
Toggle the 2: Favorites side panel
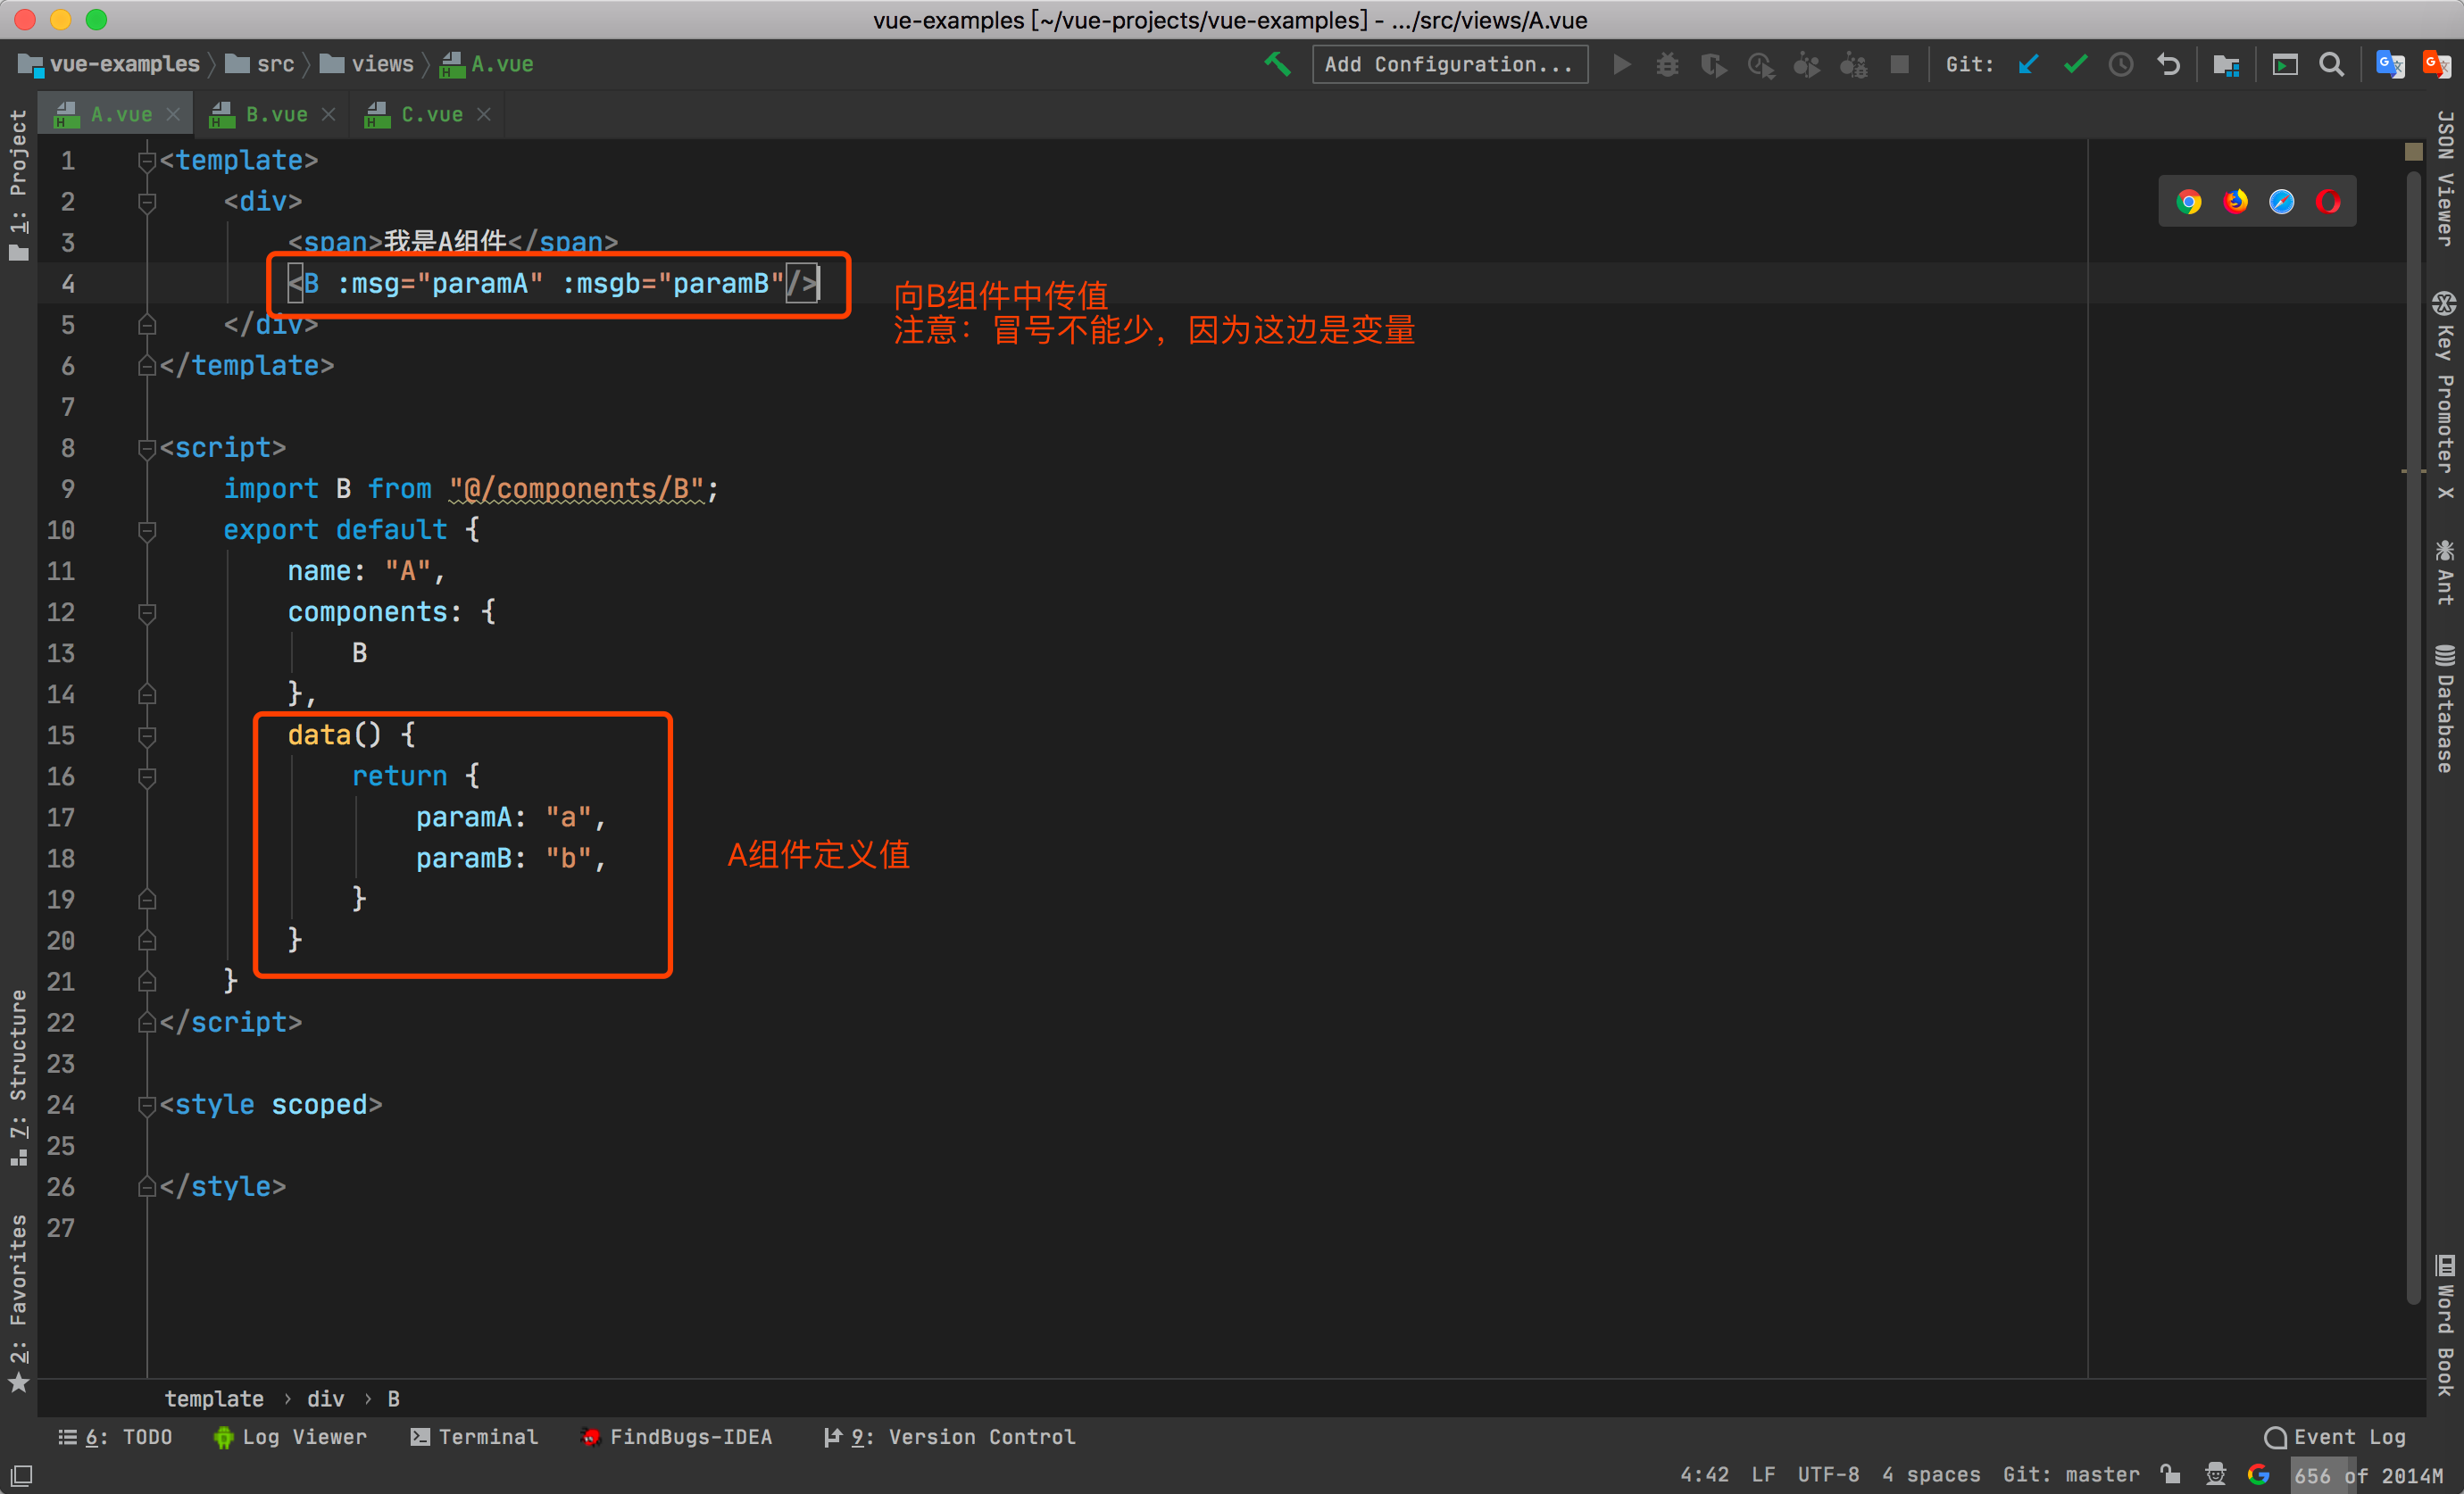click(x=19, y=1302)
